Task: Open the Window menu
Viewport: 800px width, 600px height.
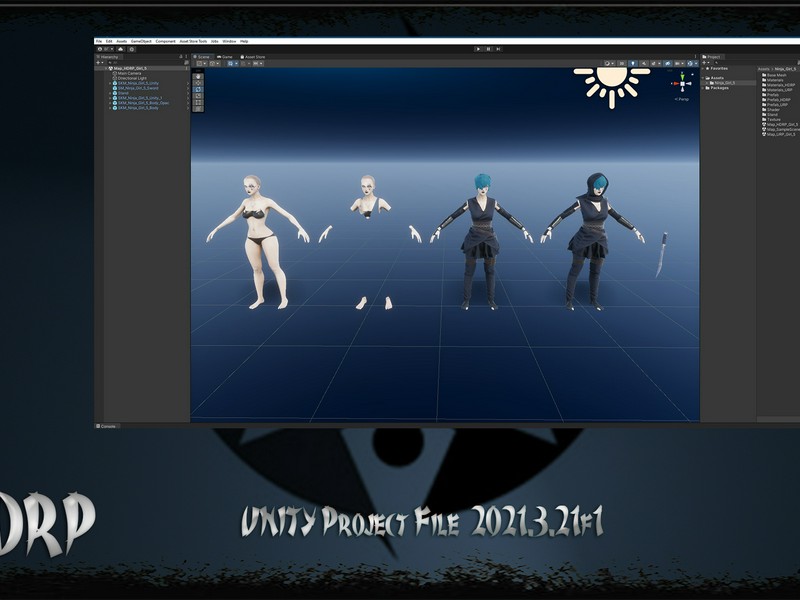Action: [x=229, y=41]
